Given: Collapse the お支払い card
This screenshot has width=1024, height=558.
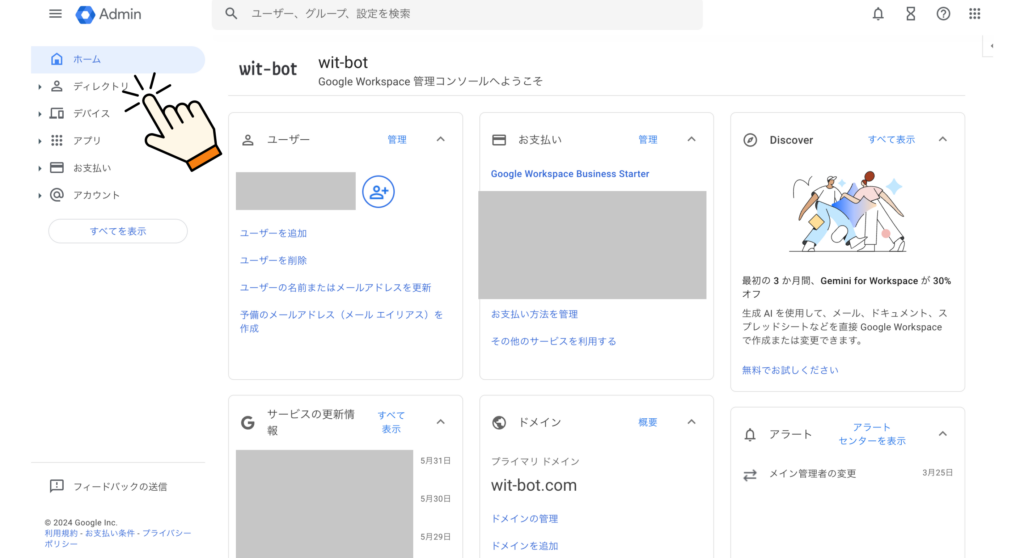Looking at the screenshot, I should 691,140.
